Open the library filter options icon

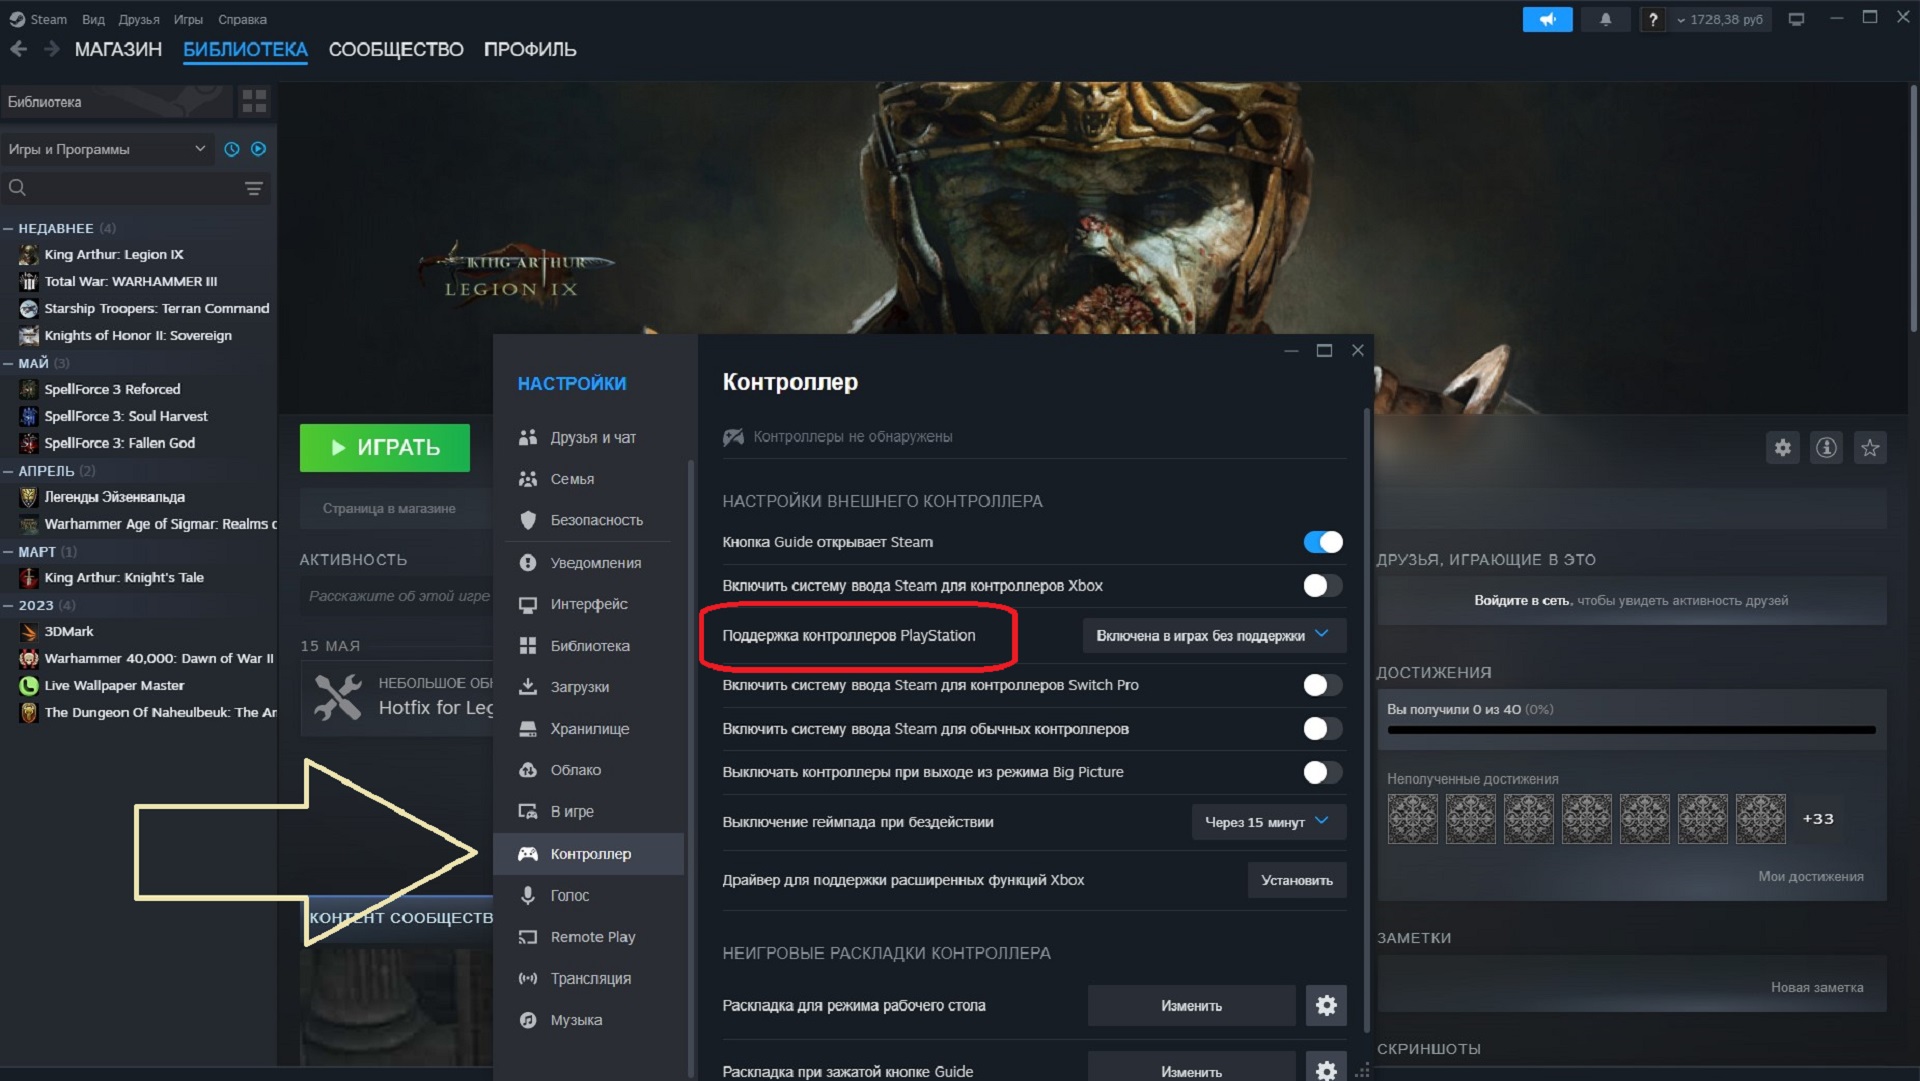[x=254, y=188]
